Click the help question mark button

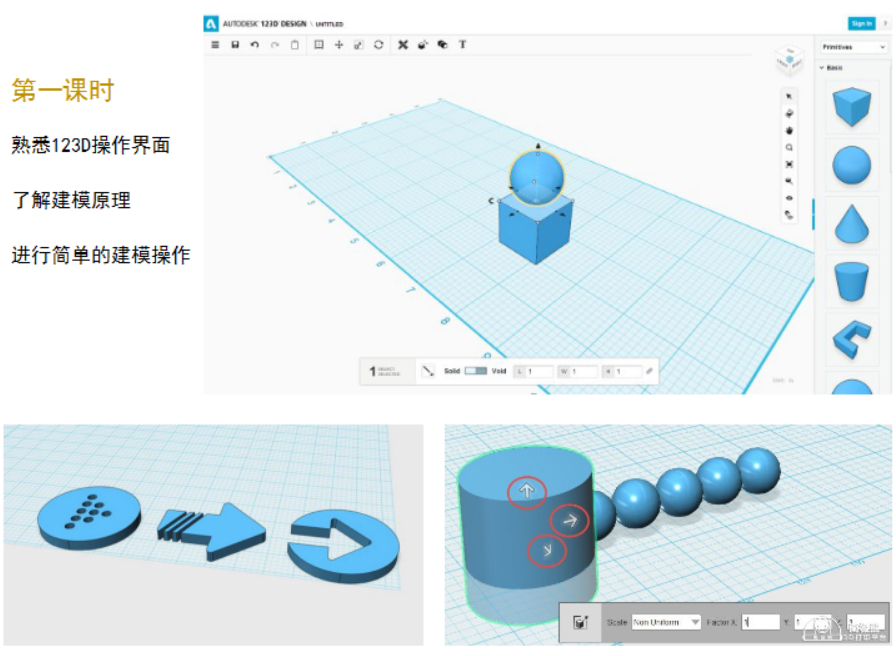coord(884,23)
